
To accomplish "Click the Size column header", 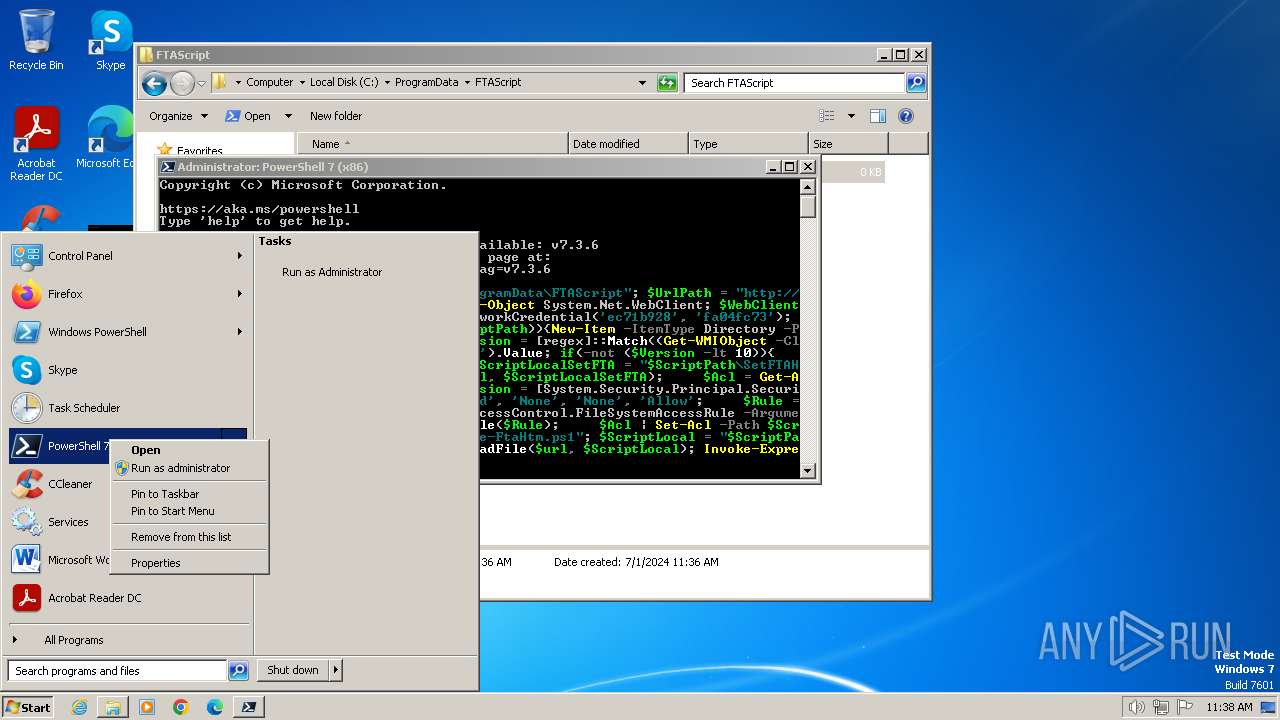I will [848, 144].
